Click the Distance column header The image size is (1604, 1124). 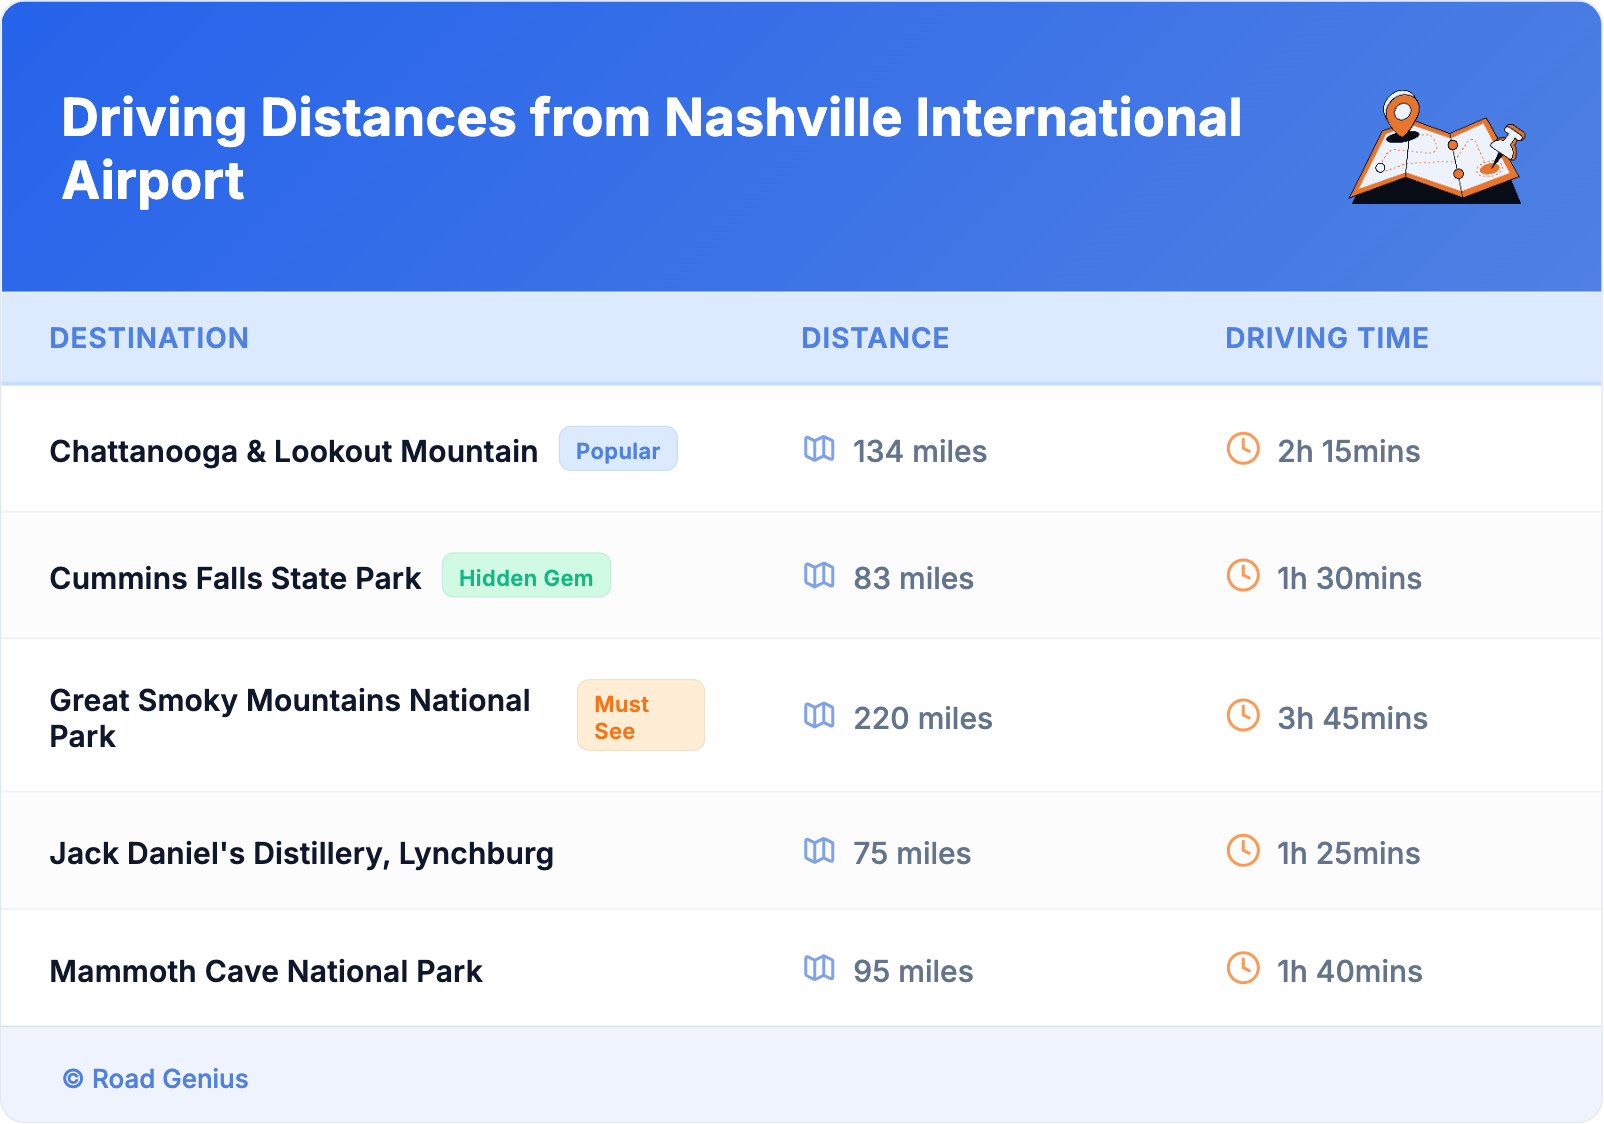[875, 338]
